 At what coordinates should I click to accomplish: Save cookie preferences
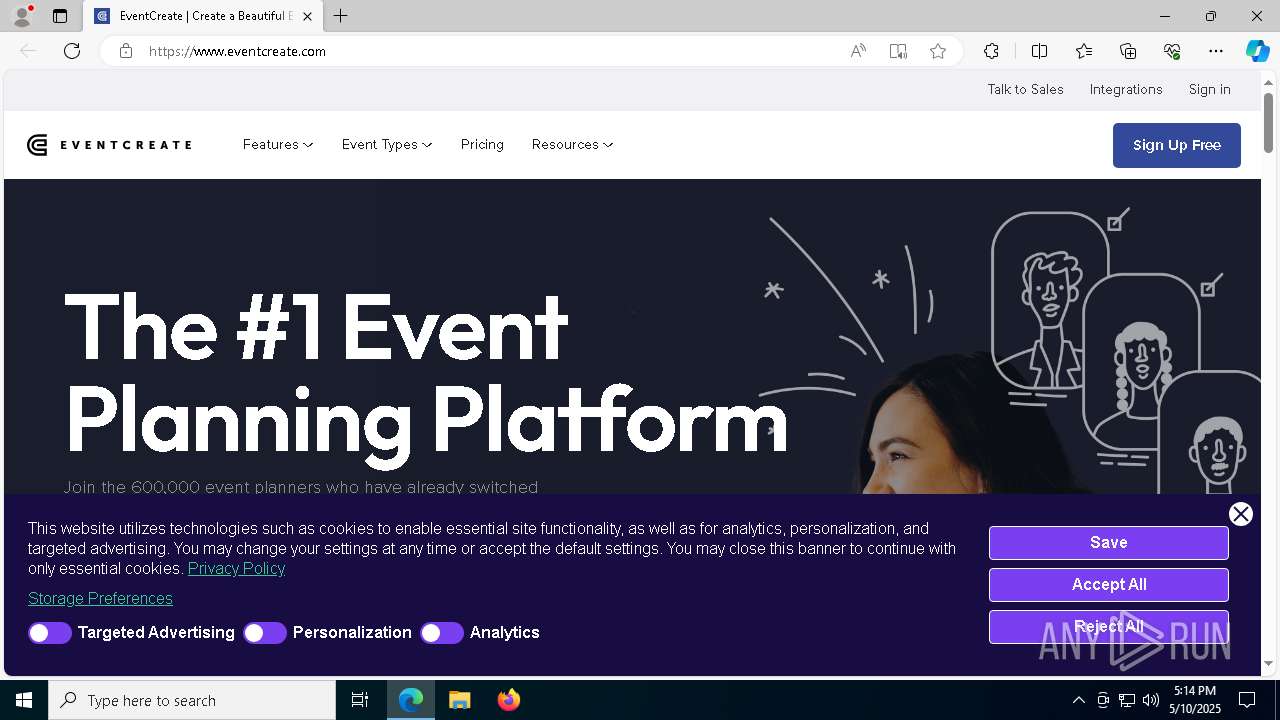pos(1108,543)
